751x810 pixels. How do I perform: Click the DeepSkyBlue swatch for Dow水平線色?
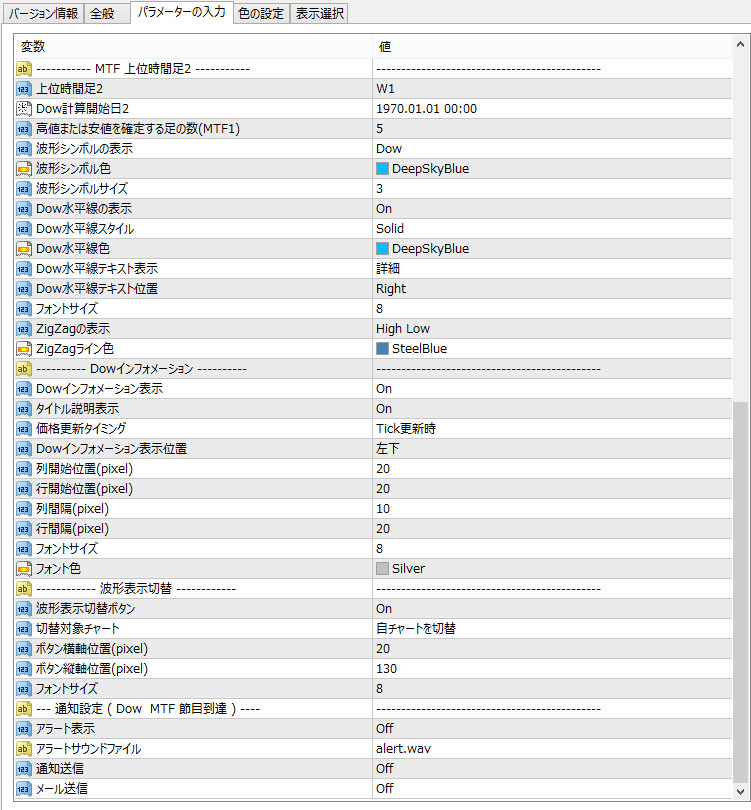382,248
